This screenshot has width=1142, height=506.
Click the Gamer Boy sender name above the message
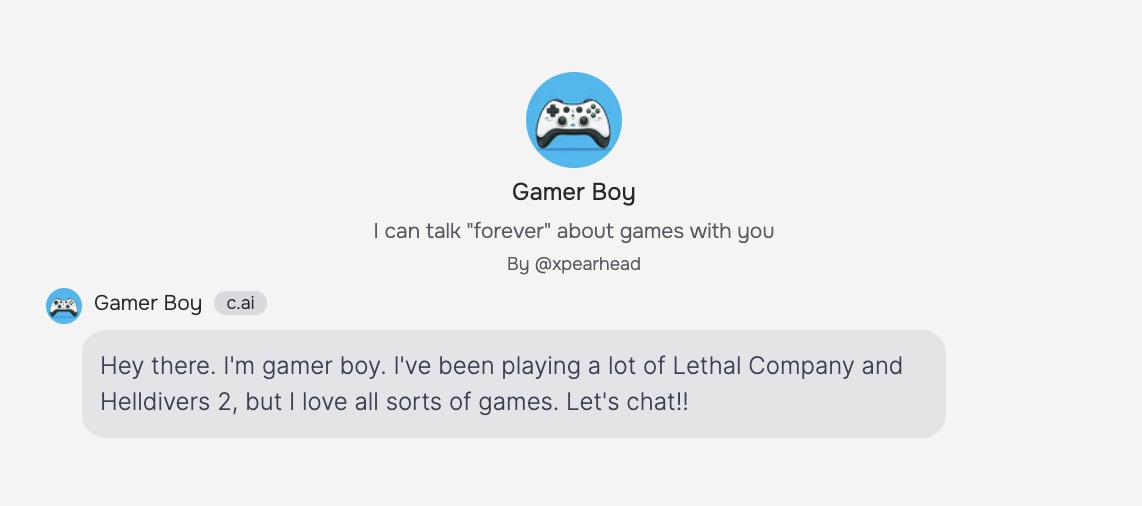coord(148,303)
